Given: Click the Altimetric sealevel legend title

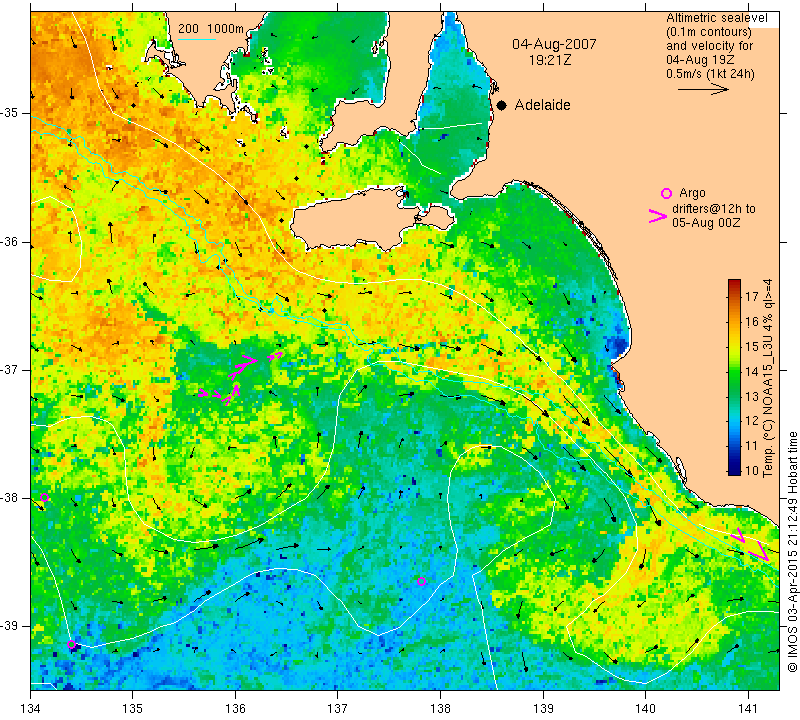Looking at the screenshot, I should [717, 18].
